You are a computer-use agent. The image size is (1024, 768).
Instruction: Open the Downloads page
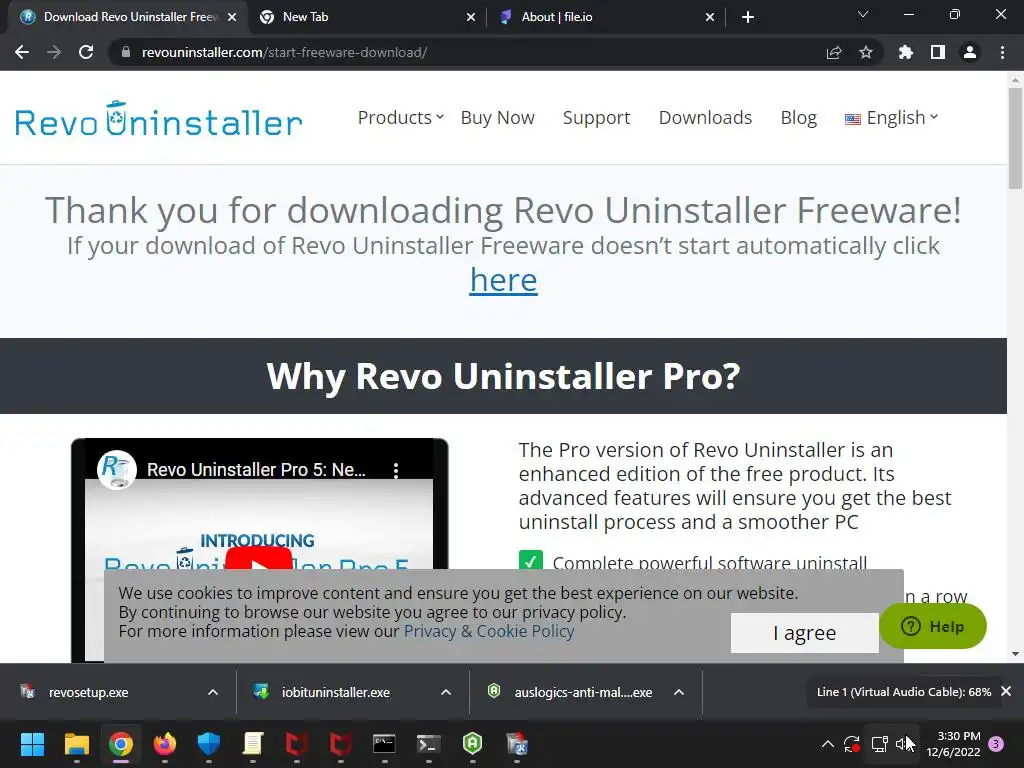click(x=705, y=118)
